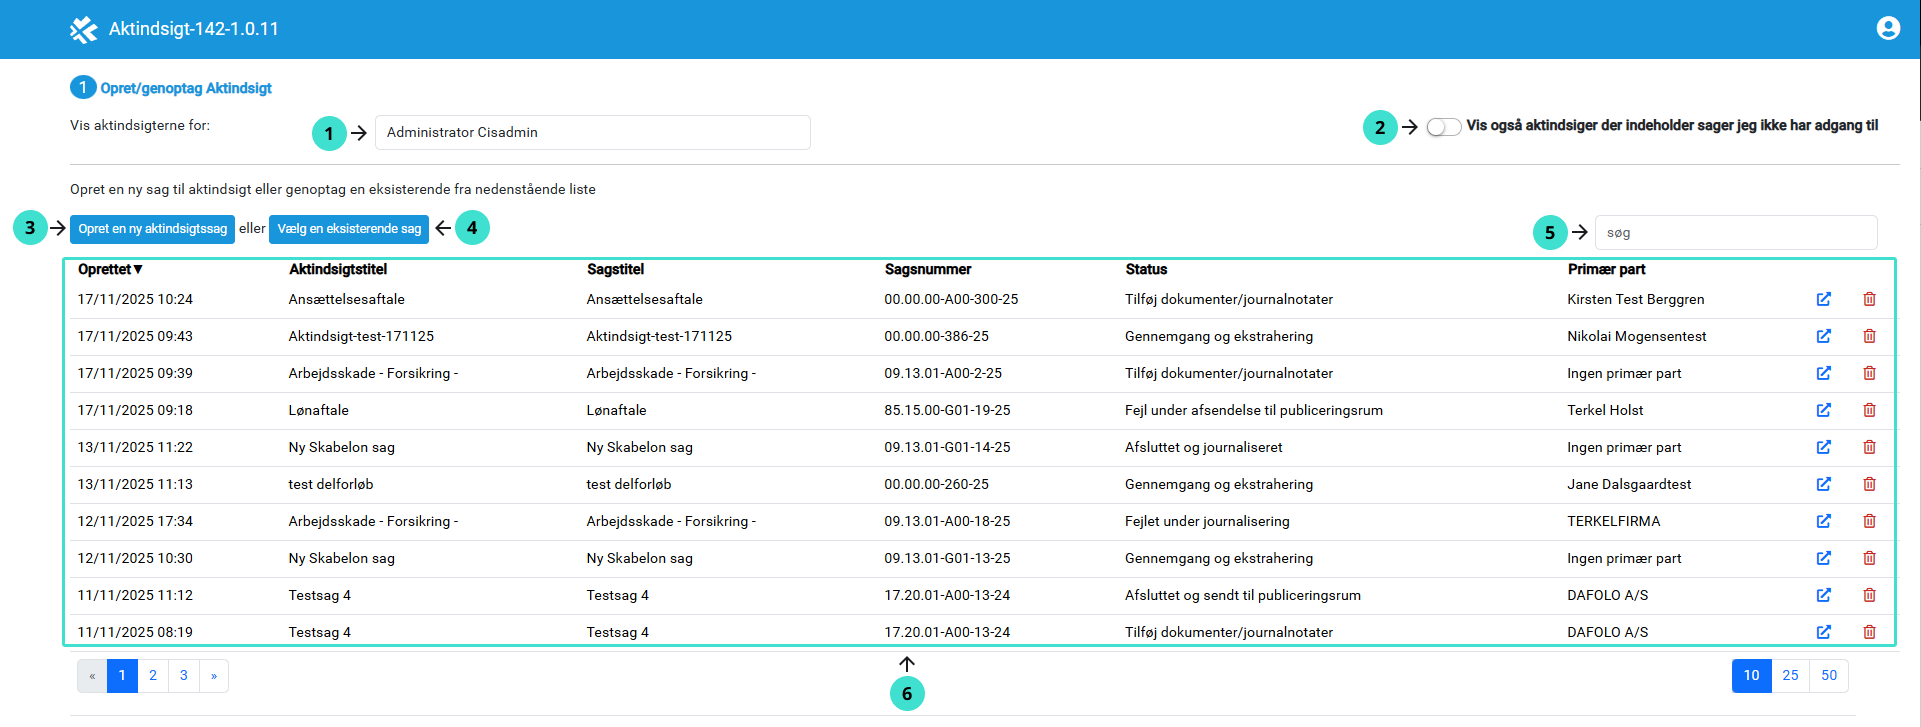Click Opret en ny aktindsigtssag button
Viewport: 1921px width, 727px height.
152,229
